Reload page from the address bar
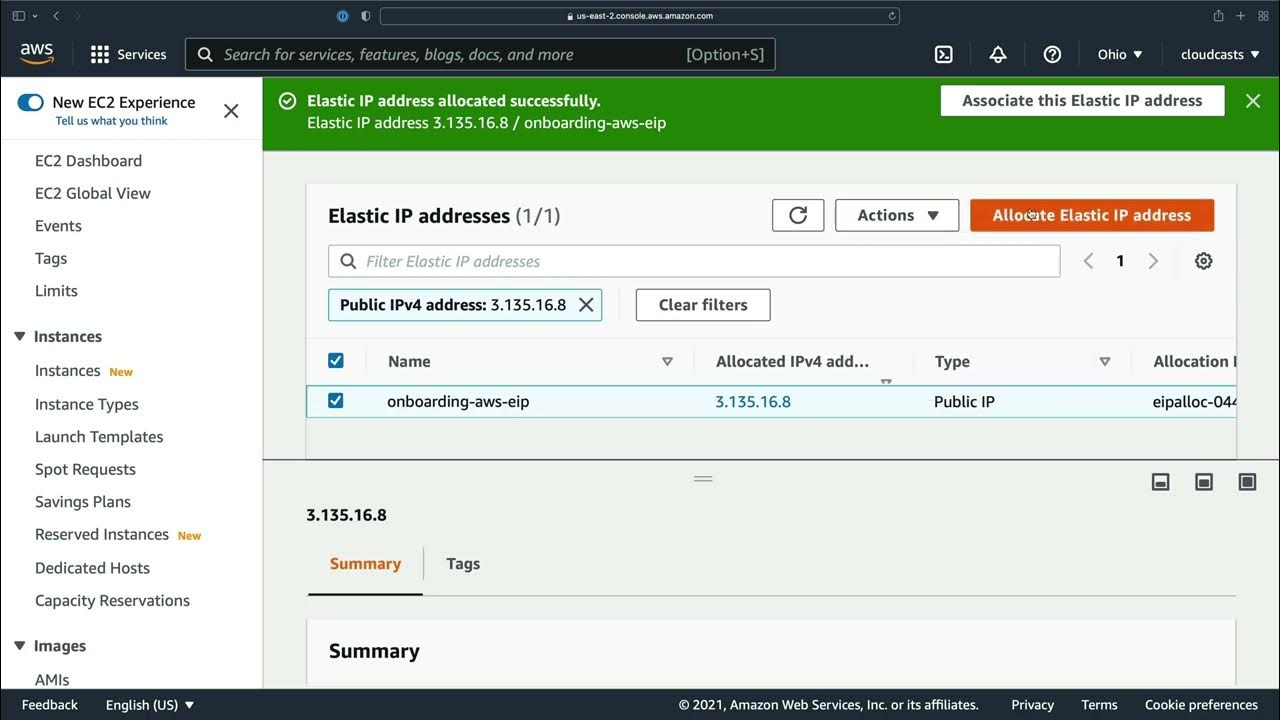 coord(892,16)
